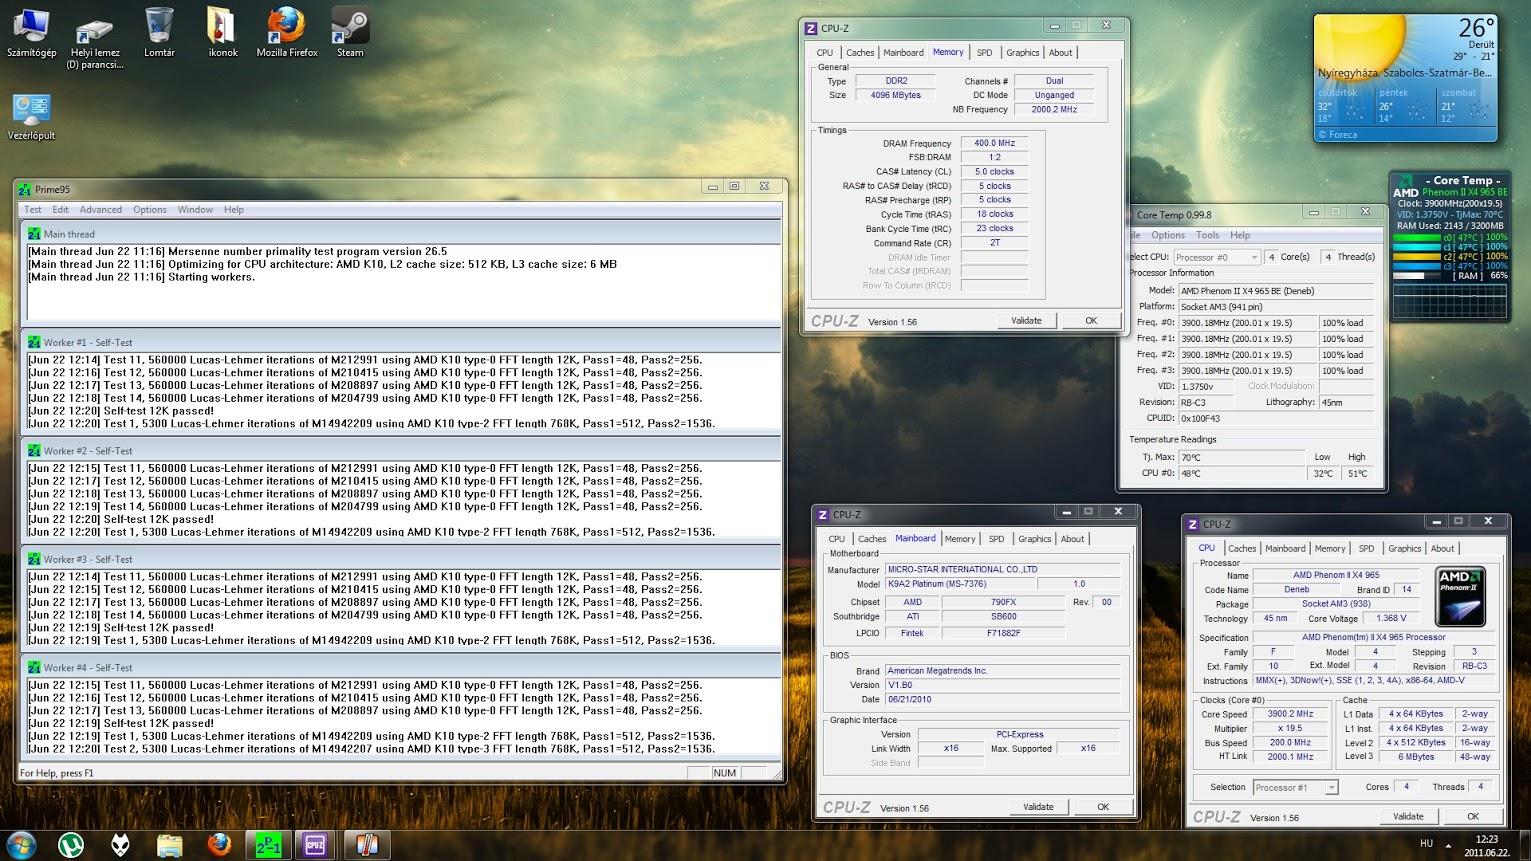
Task: Open the Tools menu in Core Temp
Action: 1208,235
